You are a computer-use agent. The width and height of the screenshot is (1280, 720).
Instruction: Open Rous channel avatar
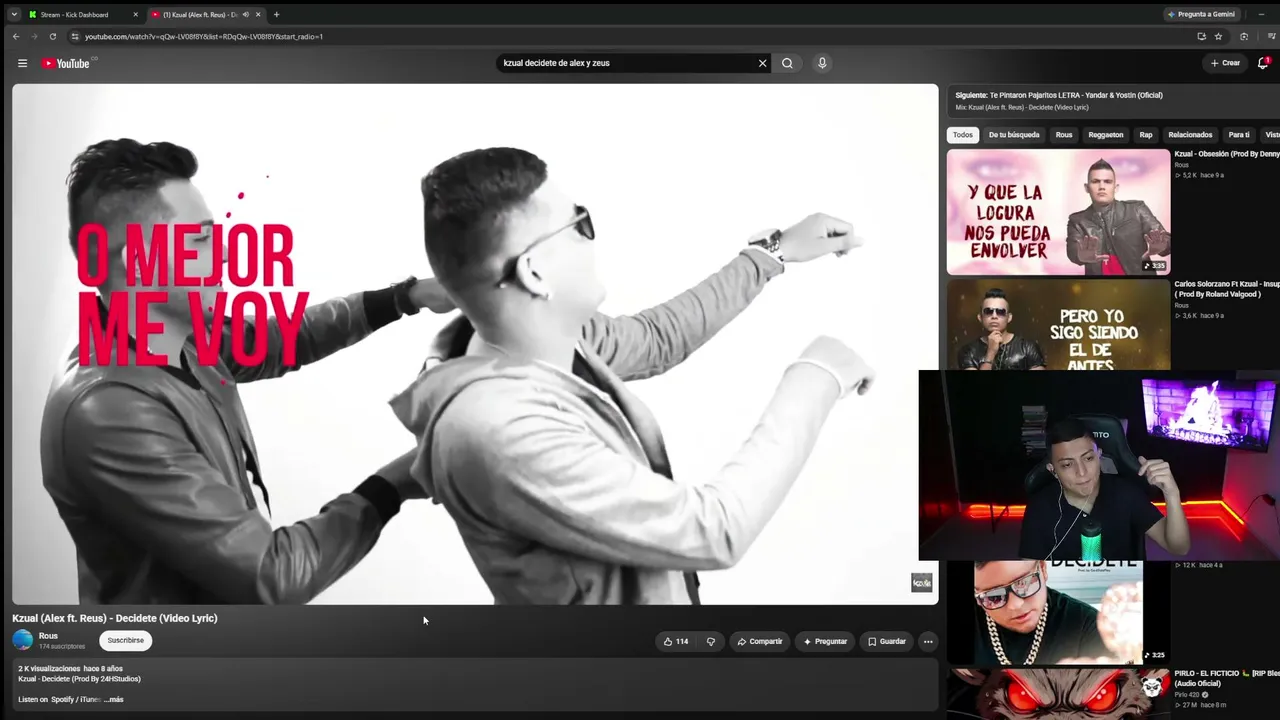tap(23, 640)
